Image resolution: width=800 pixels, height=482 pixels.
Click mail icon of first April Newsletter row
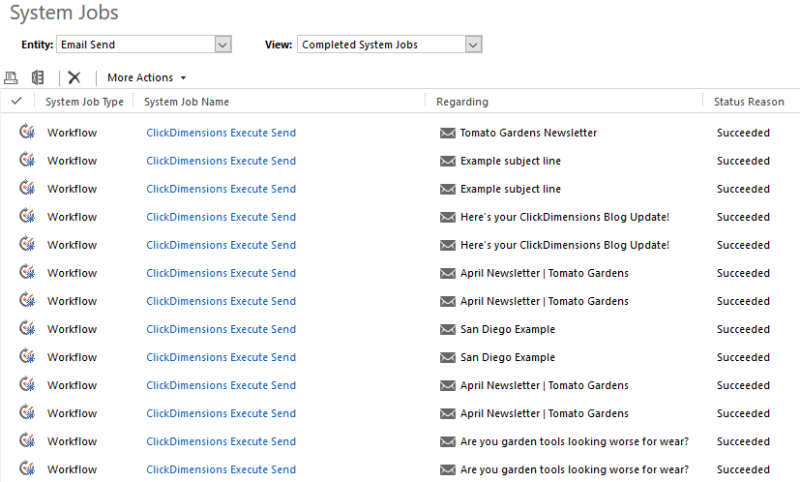447,273
